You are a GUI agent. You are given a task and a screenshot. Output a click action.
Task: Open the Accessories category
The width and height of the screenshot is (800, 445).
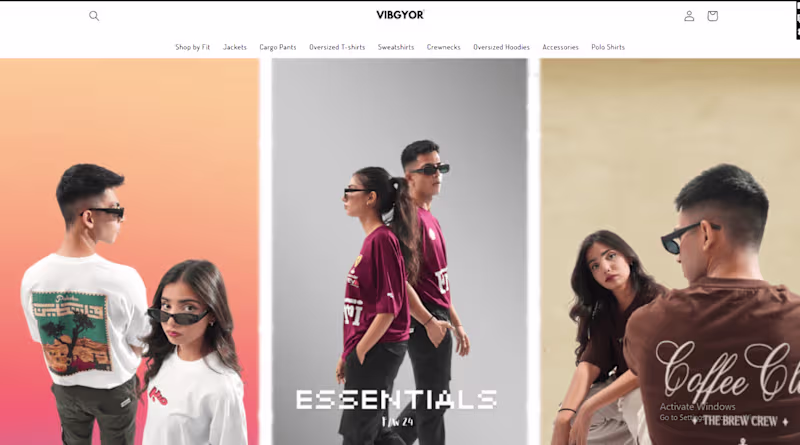click(x=560, y=47)
